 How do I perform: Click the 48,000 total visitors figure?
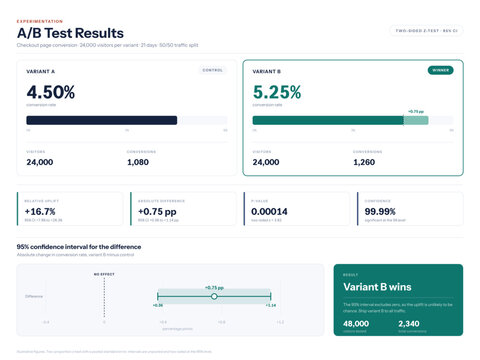(356, 324)
